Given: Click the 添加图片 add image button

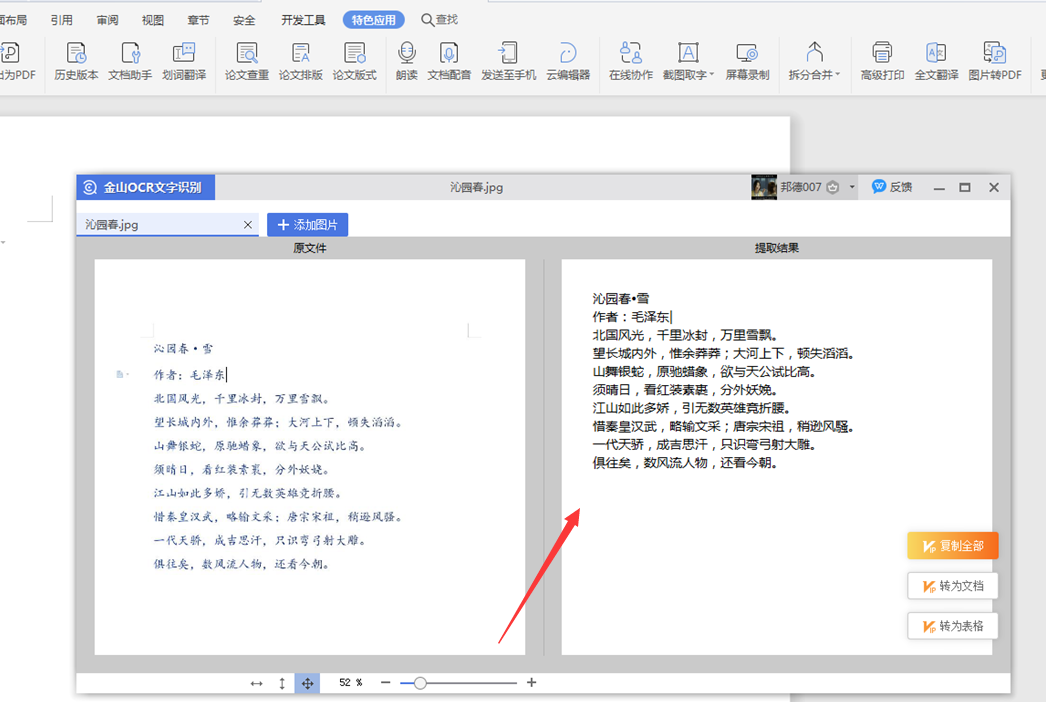Looking at the screenshot, I should 306,224.
